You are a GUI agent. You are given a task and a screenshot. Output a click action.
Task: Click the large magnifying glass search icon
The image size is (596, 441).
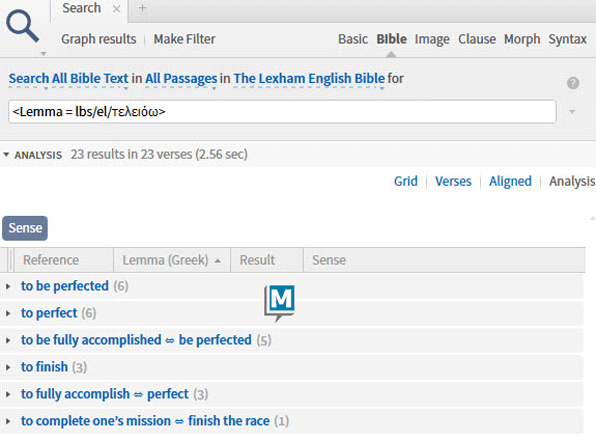[22, 26]
